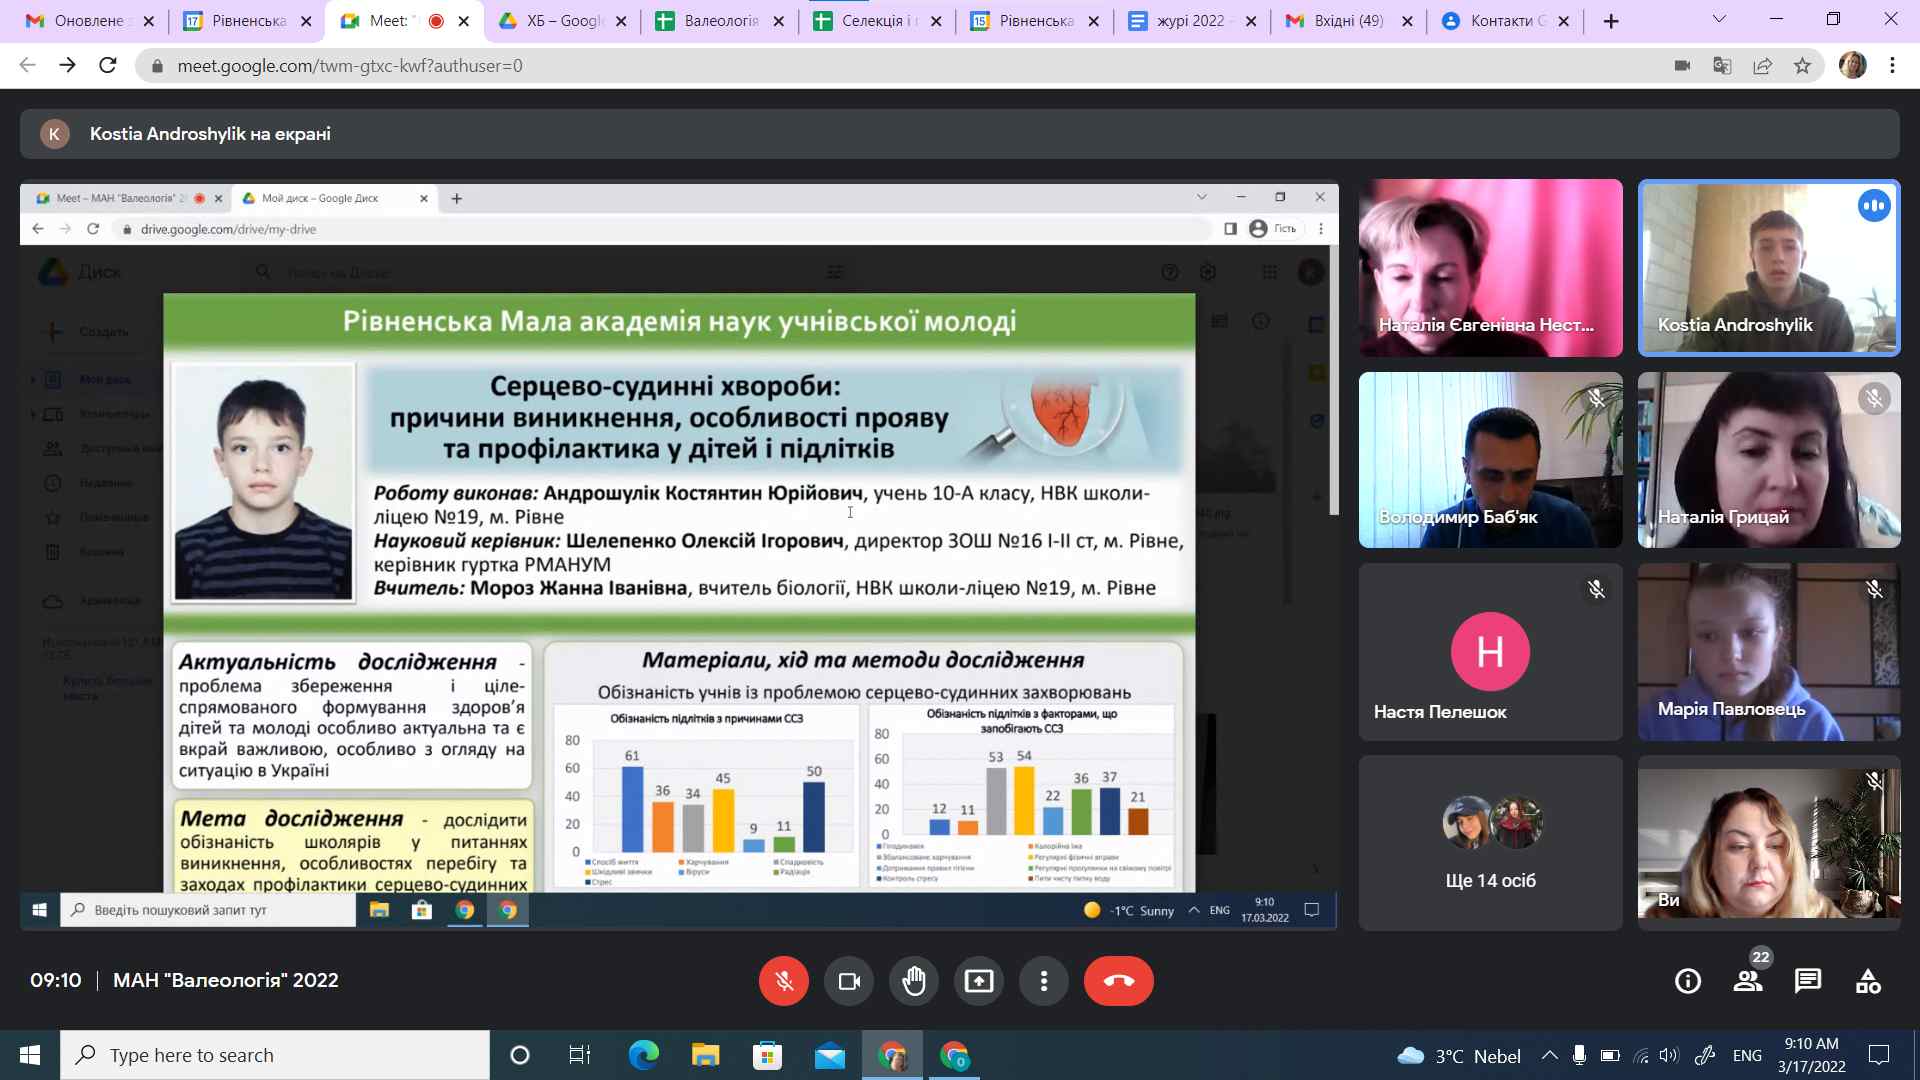Open more options three-dot menu
Screen dimensions: 1920x1080
[x=1044, y=981]
